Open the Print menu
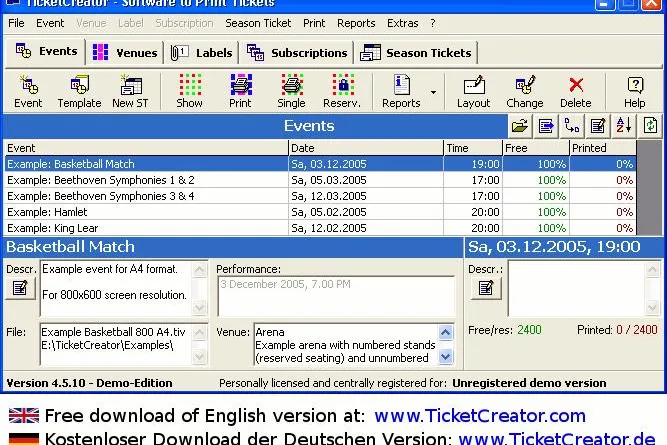Screen dimensions: 667x445 pos(314,23)
